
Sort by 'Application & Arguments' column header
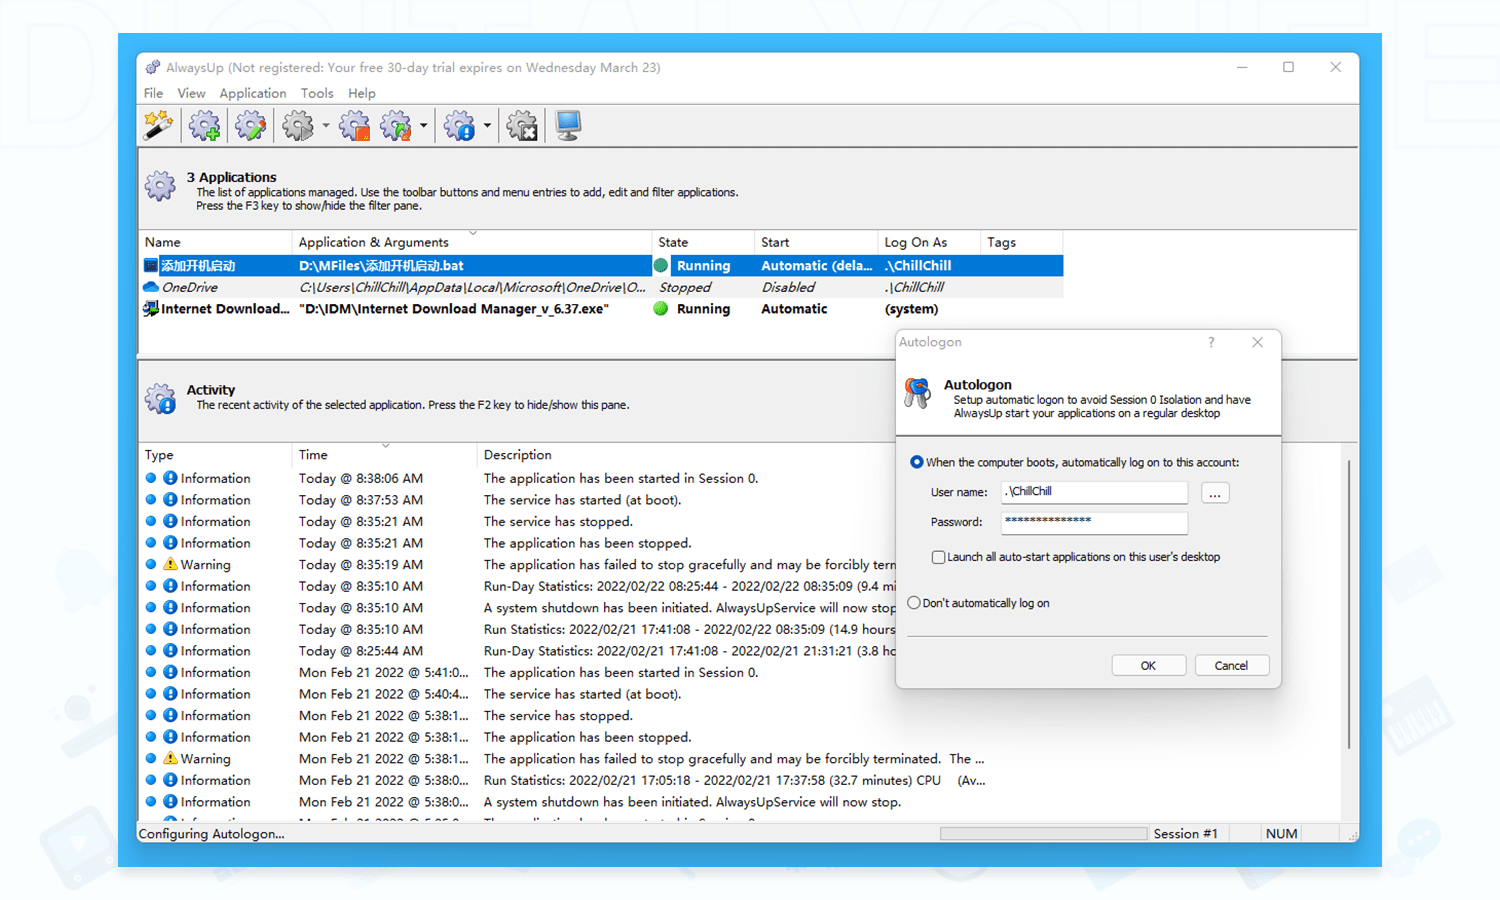pos(471,242)
